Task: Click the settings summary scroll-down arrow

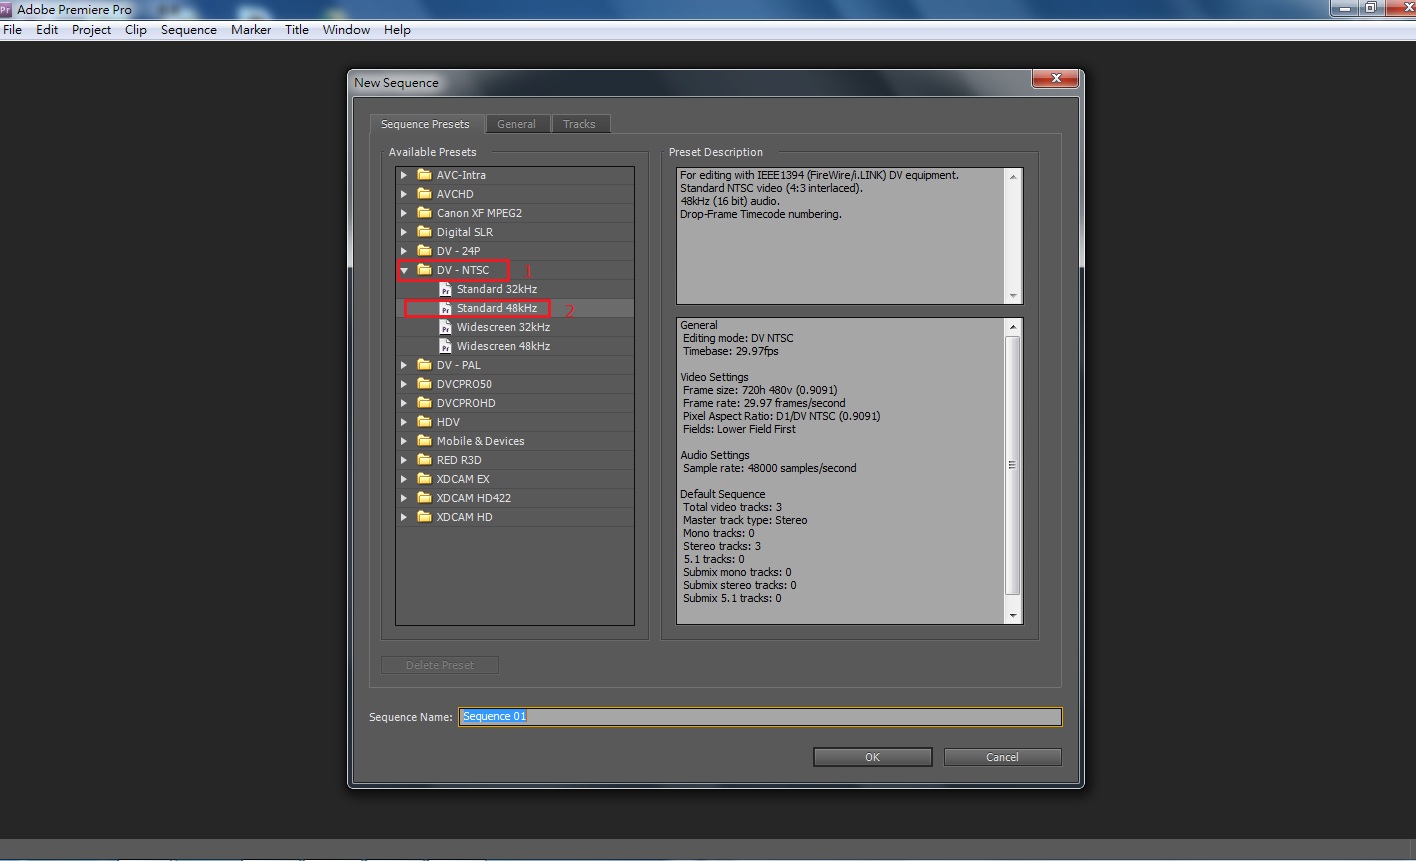Action: pyautogui.click(x=1012, y=616)
